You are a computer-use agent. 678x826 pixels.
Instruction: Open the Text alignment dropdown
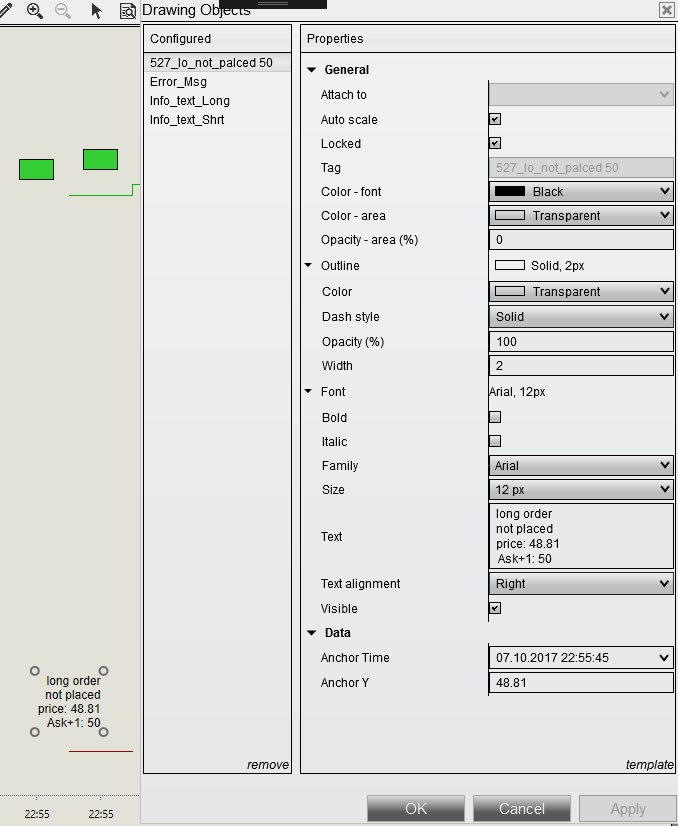(581, 584)
